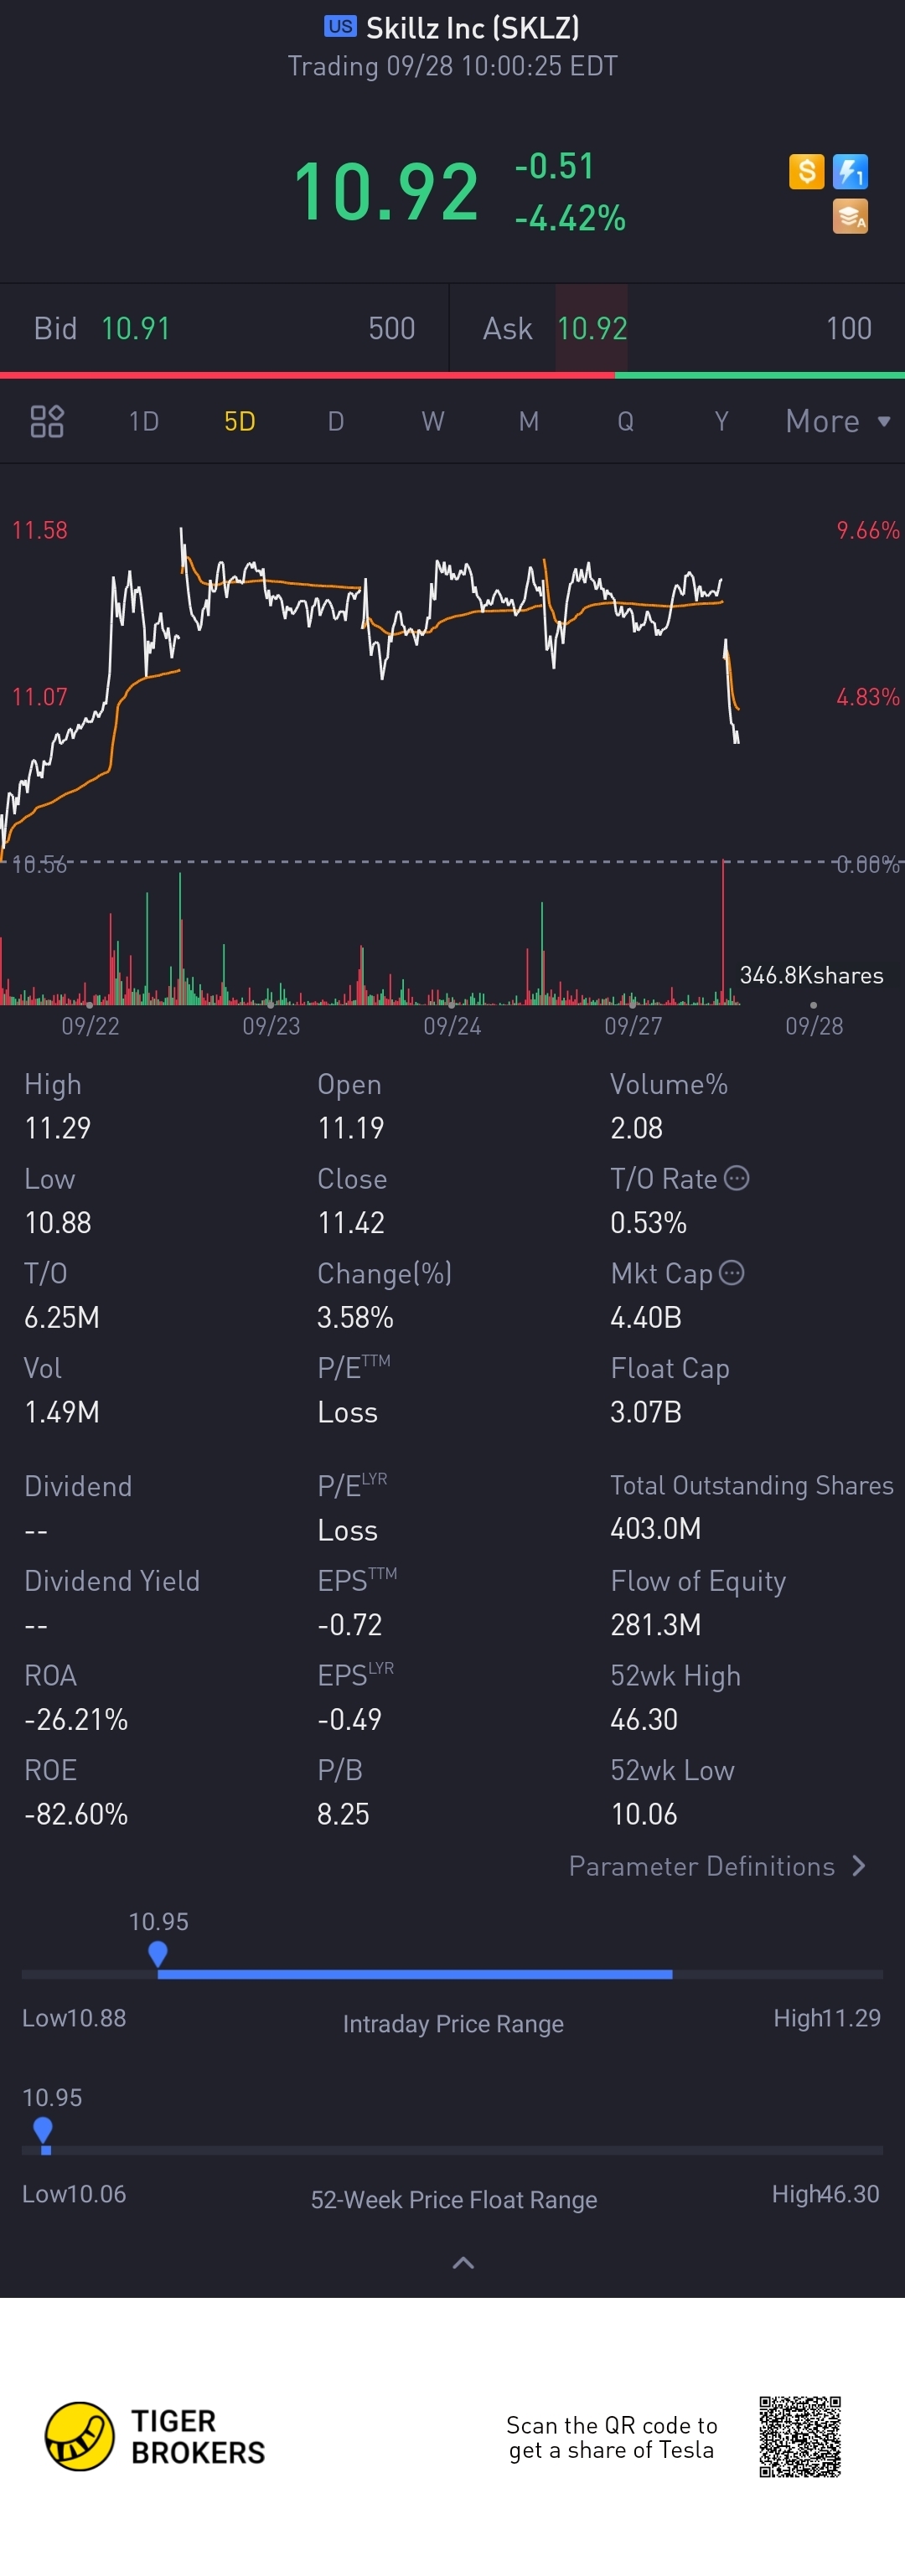Tap the Scan the QR code text
The width and height of the screenshot is (905, 2576).
pyautogui.click(x=611, y=2437)
